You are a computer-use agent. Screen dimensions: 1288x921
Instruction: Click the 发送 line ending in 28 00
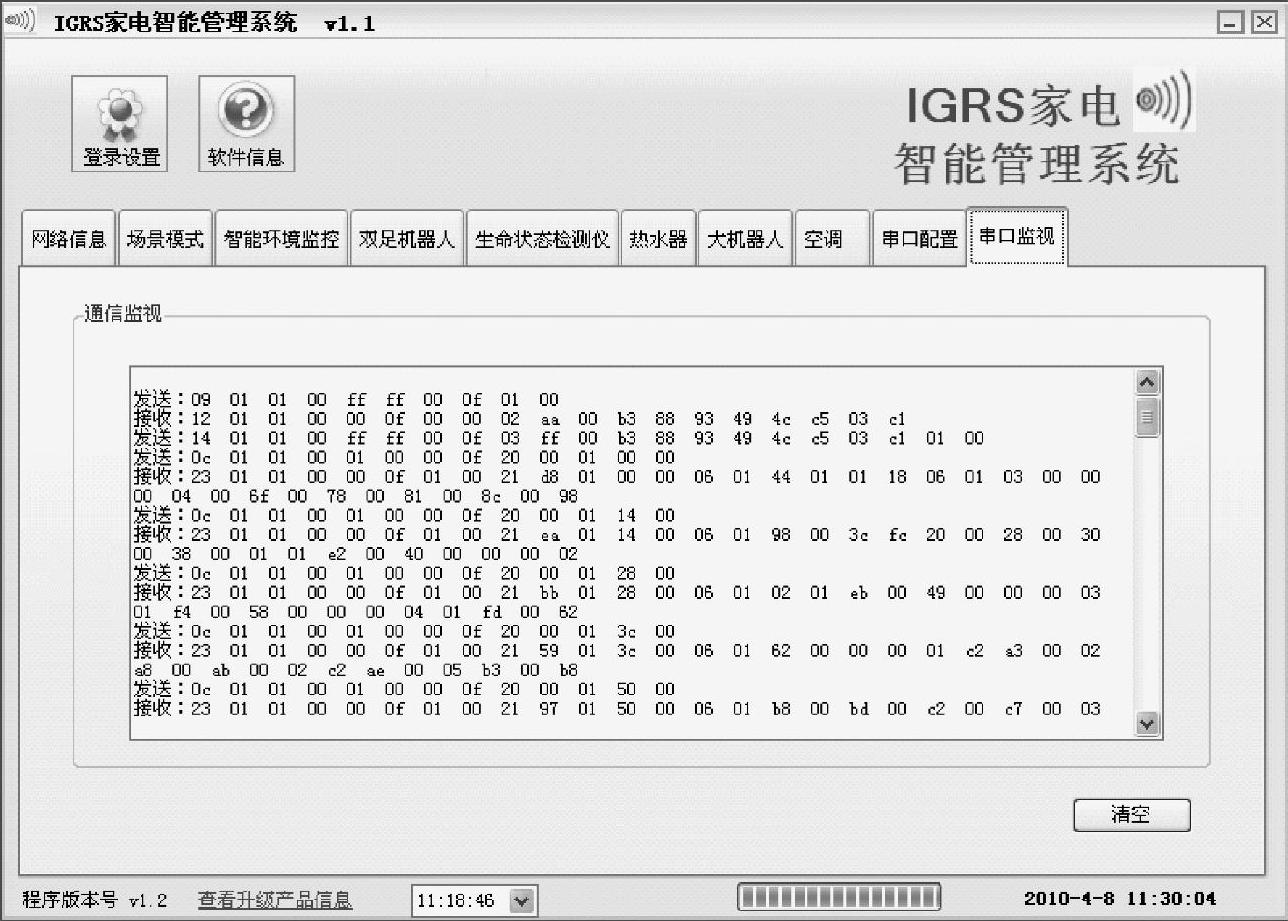pos(405,573)
